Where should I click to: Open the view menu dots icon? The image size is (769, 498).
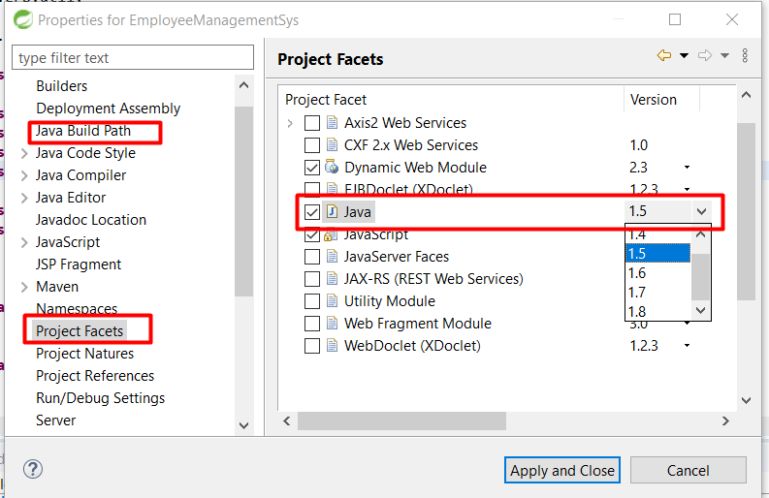point(745,55)
